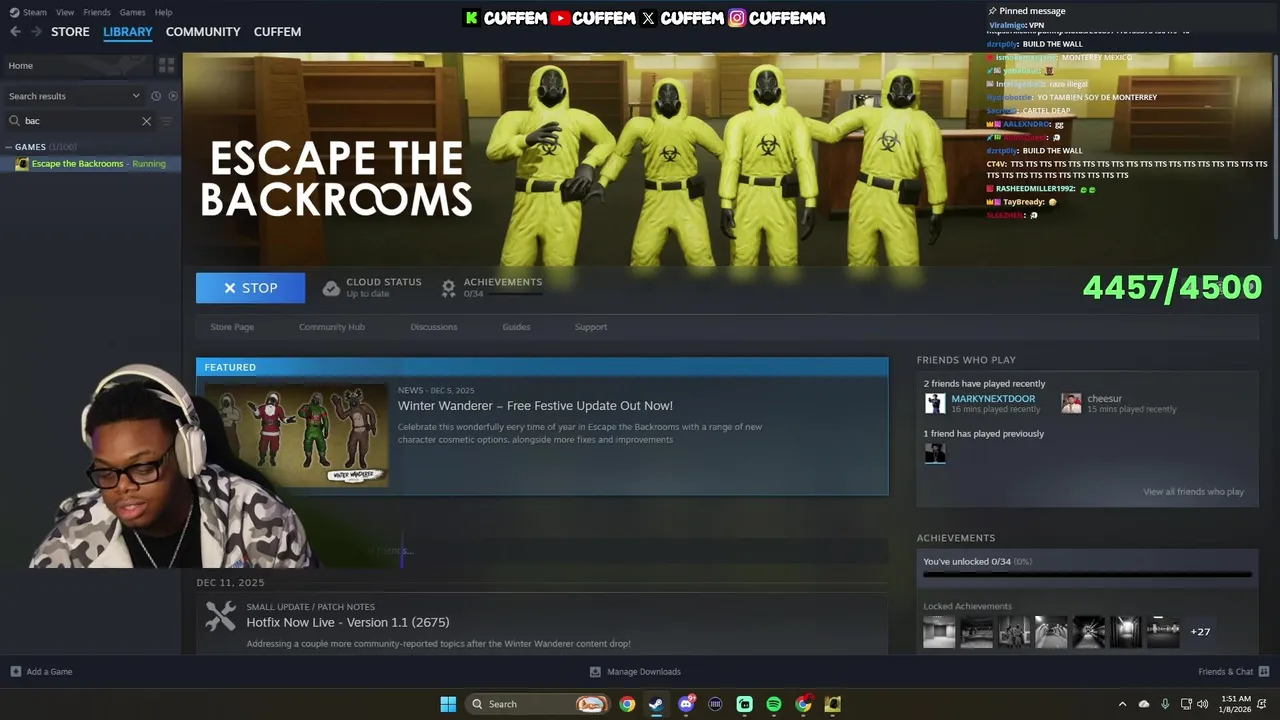This screenshot has height=720, width=1280.
Task: Open Escape the Backrooms taskbar icon
Action: coord(833,704)
